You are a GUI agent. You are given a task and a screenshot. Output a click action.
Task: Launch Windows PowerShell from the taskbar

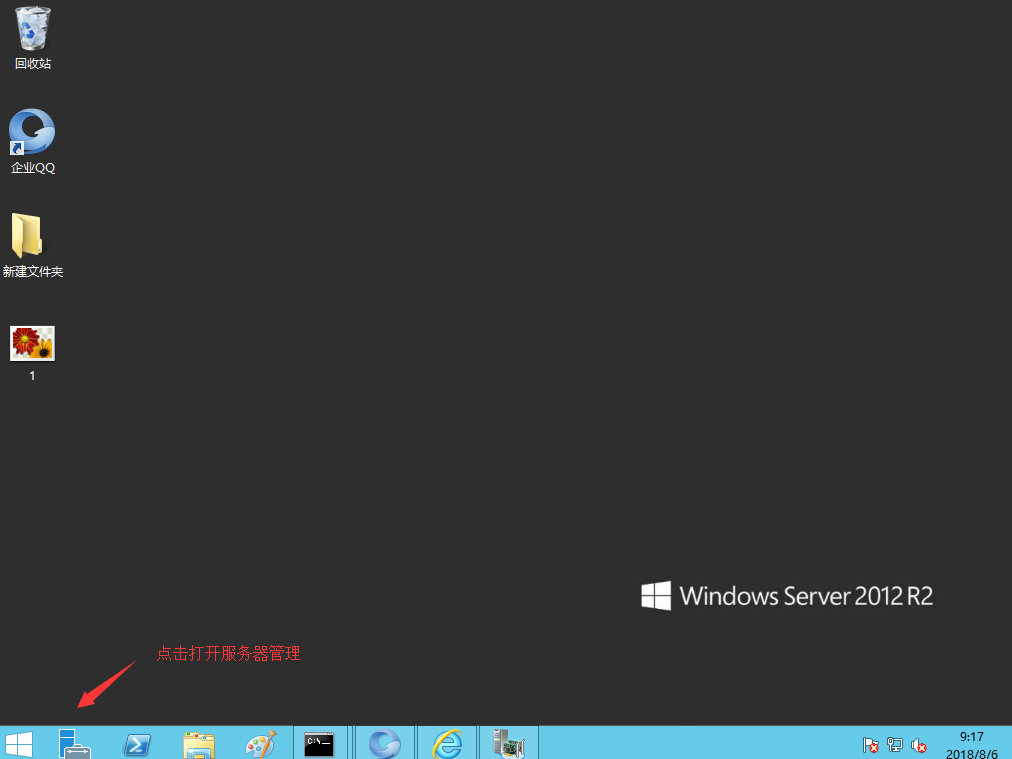[137, 744]
